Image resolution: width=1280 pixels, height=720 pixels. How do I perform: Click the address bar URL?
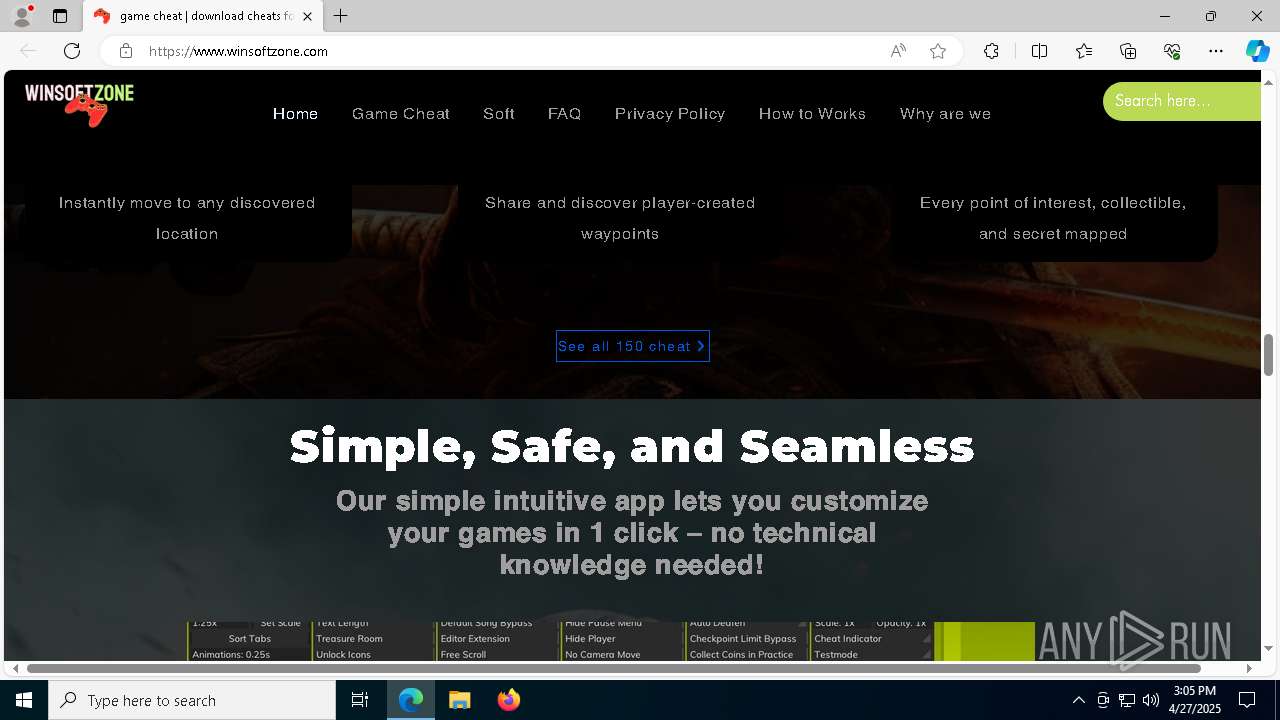tap(238, 51)
